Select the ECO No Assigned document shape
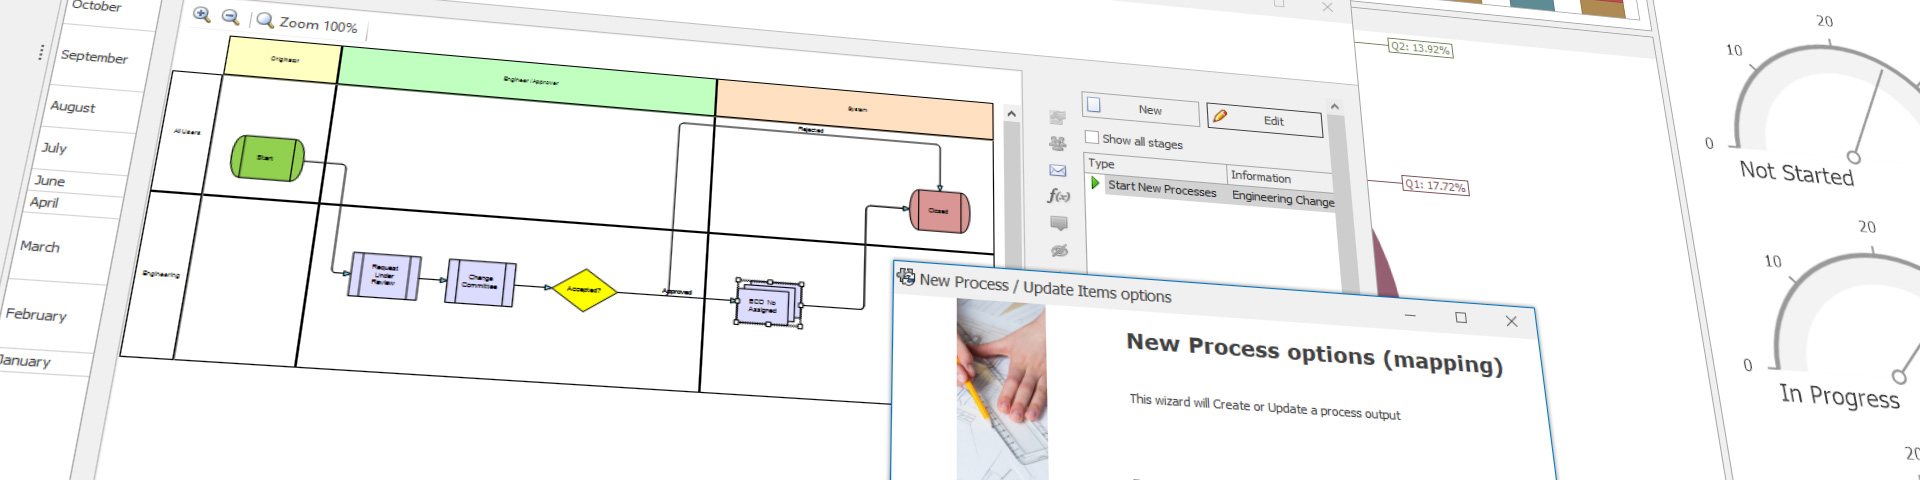Screen dimensions: 1920x480 click(769, 304)
